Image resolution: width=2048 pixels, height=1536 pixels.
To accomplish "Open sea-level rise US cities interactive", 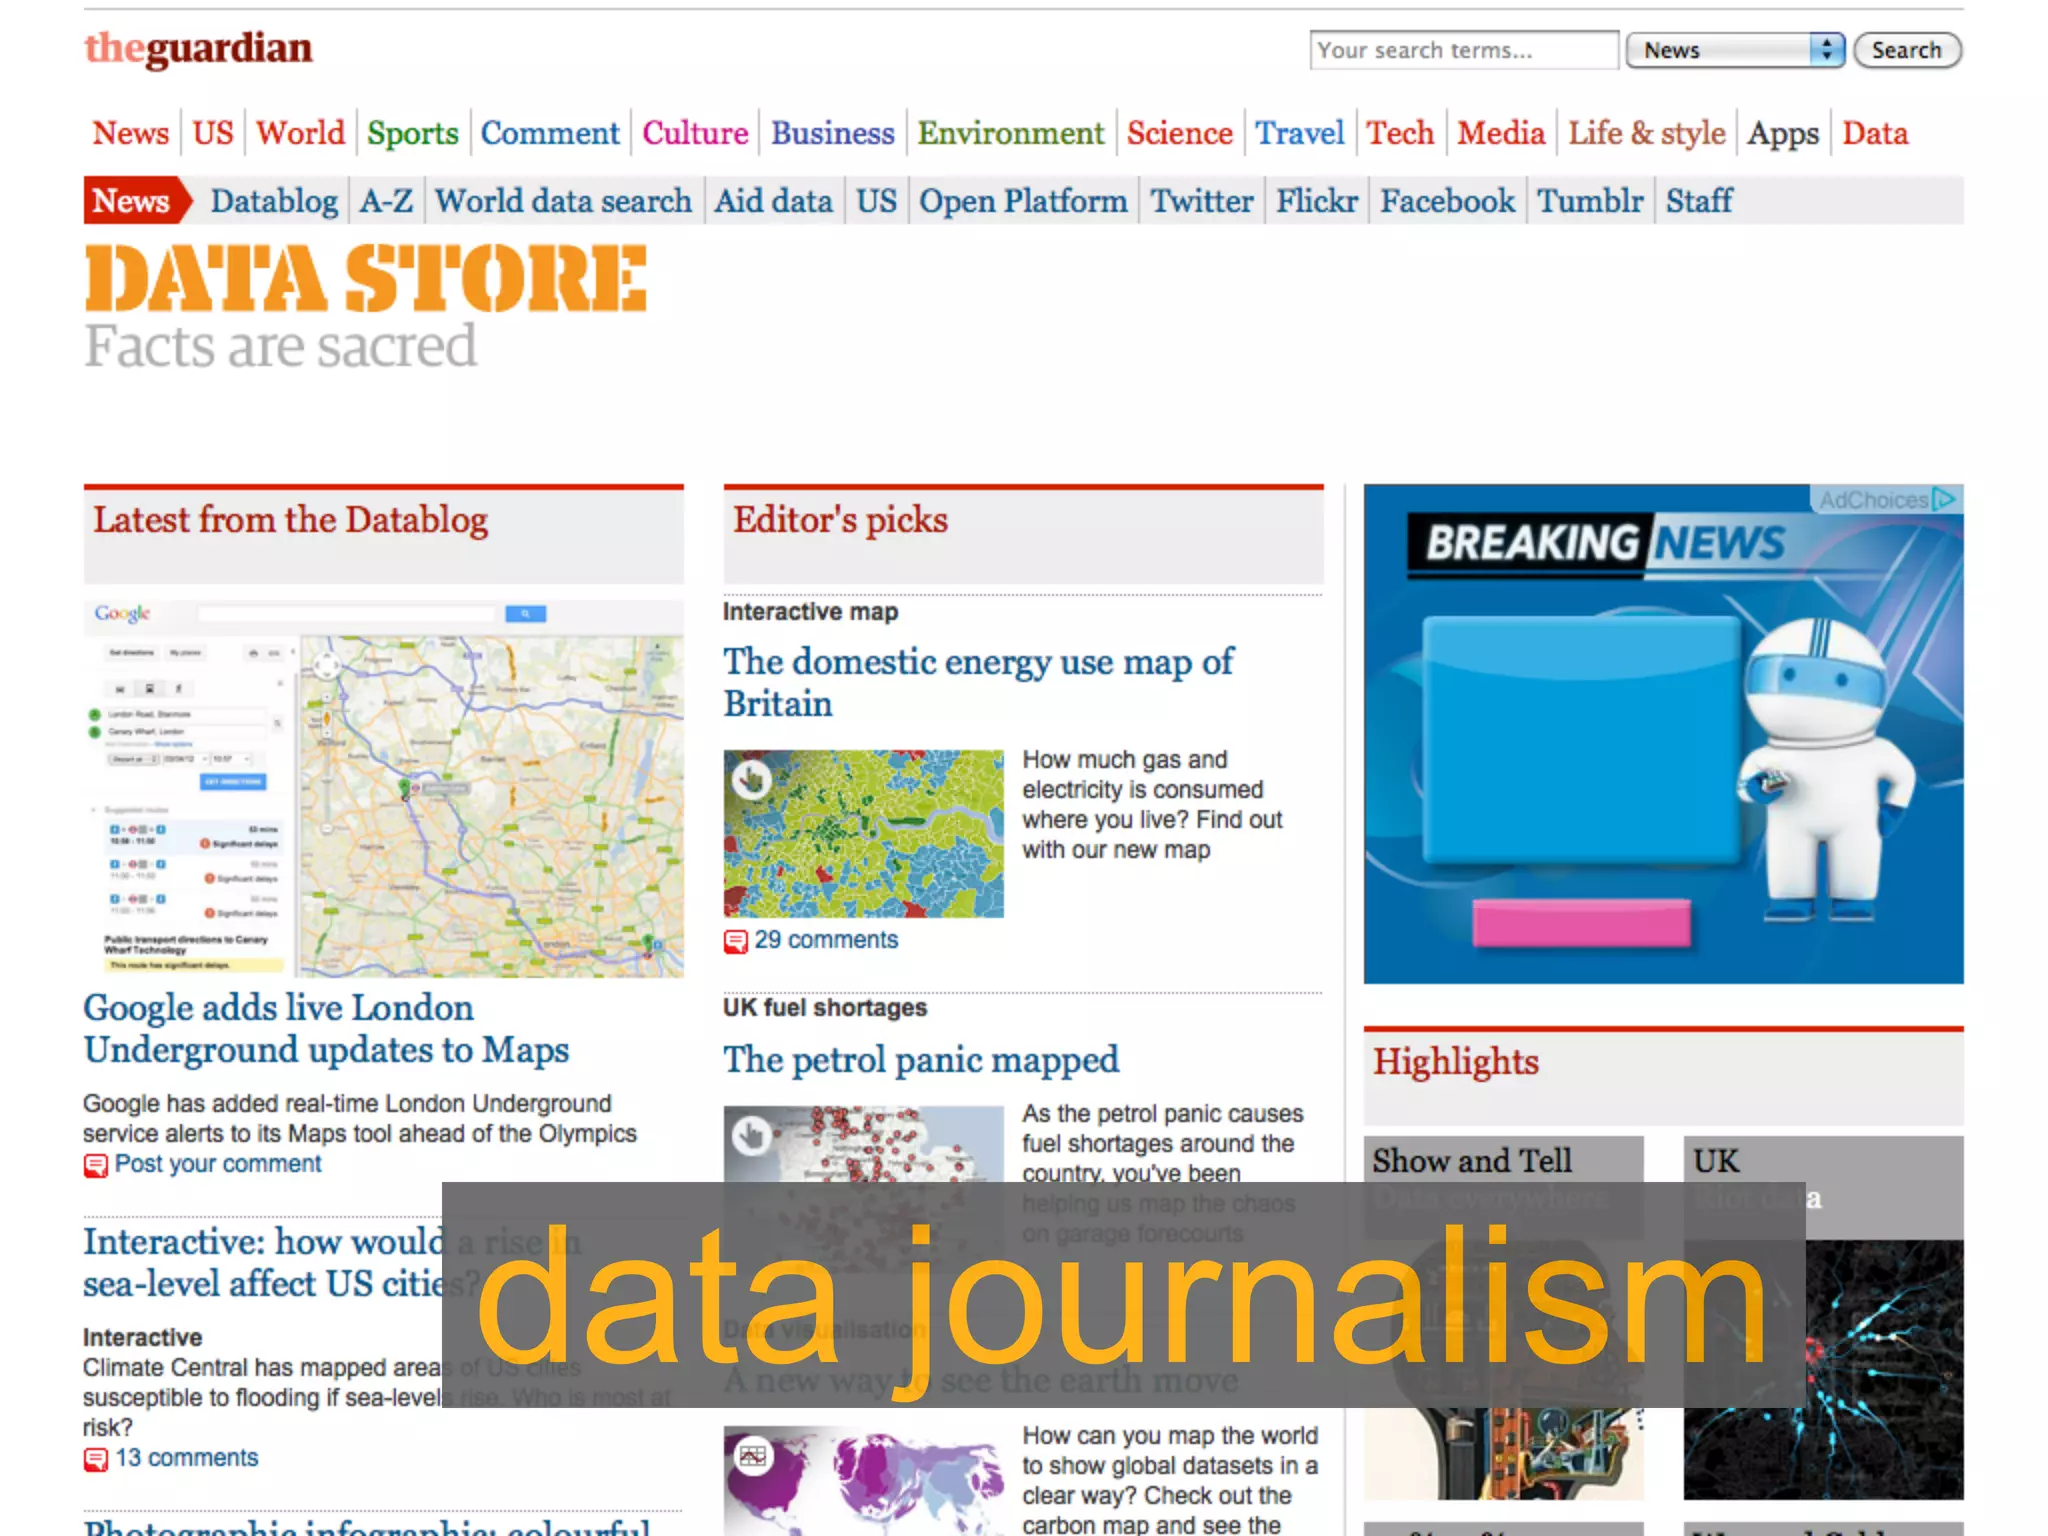I will coord(331,1263).
